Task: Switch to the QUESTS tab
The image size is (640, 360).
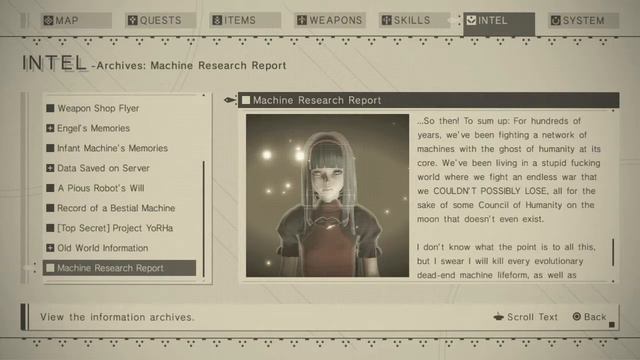Action: point(160,20)
